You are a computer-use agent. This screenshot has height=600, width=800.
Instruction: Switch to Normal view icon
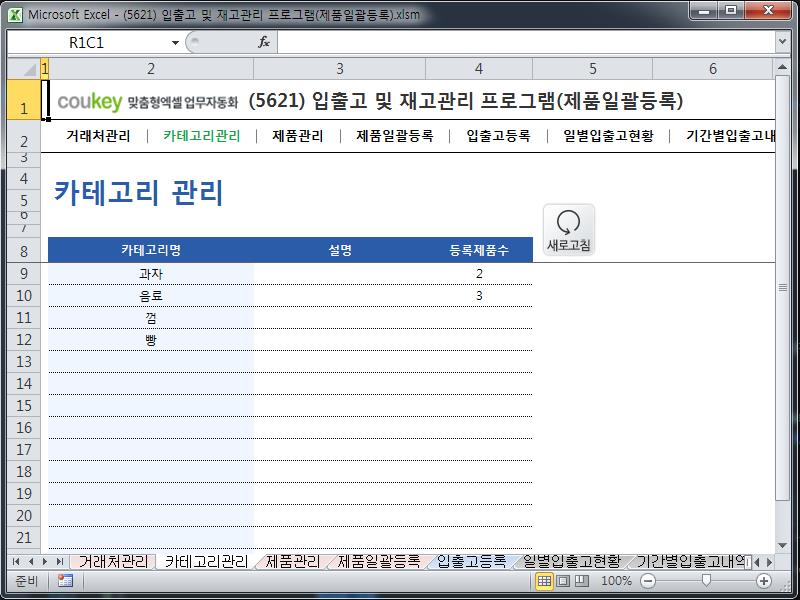point(544,581)
